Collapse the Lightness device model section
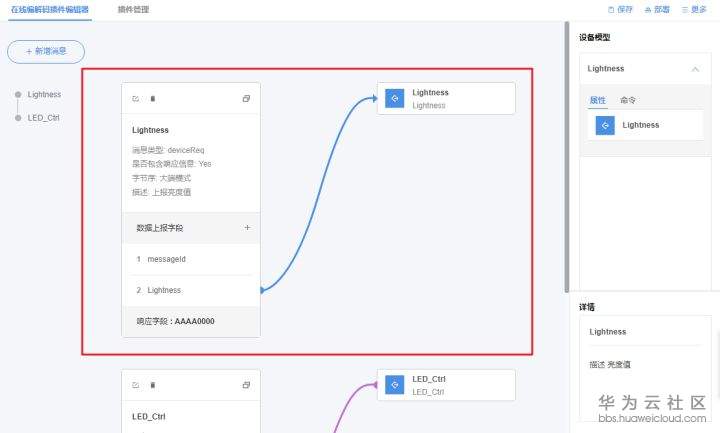720x433 pixels. pos(695,69)
